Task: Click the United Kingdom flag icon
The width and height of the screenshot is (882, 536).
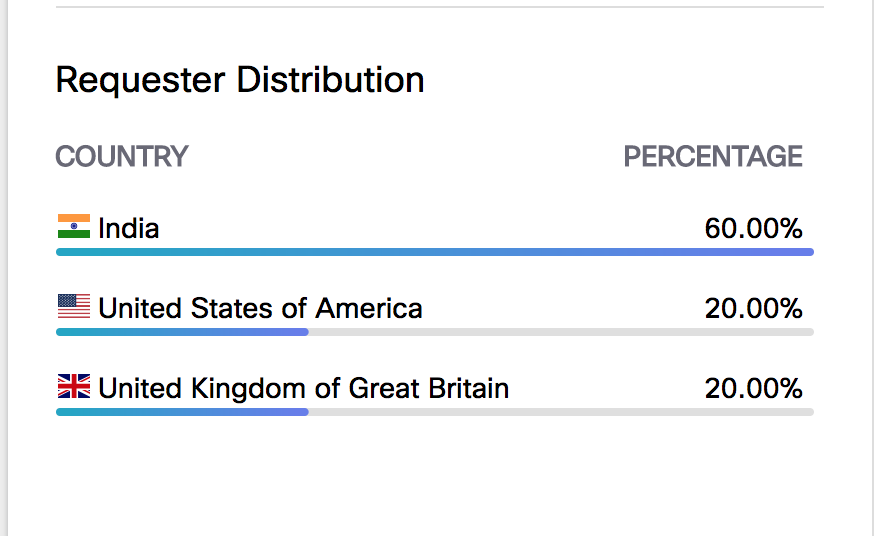Action: tap(74, 387)
